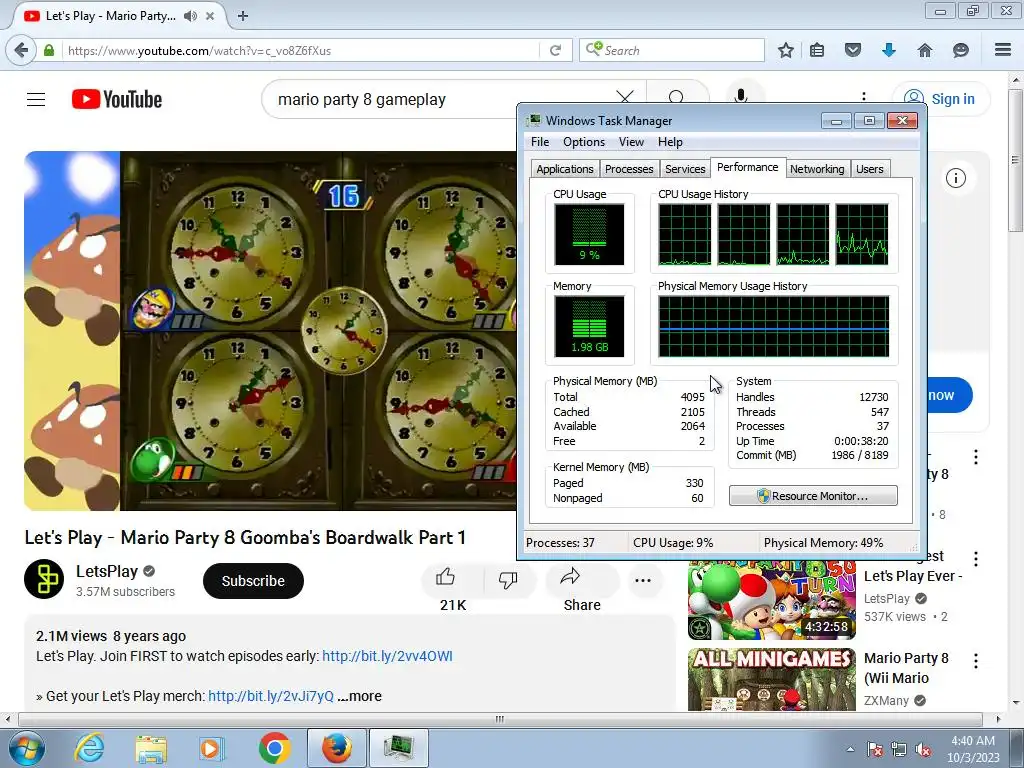Open the LetsPlay channel name link

[x=107, y=571]
